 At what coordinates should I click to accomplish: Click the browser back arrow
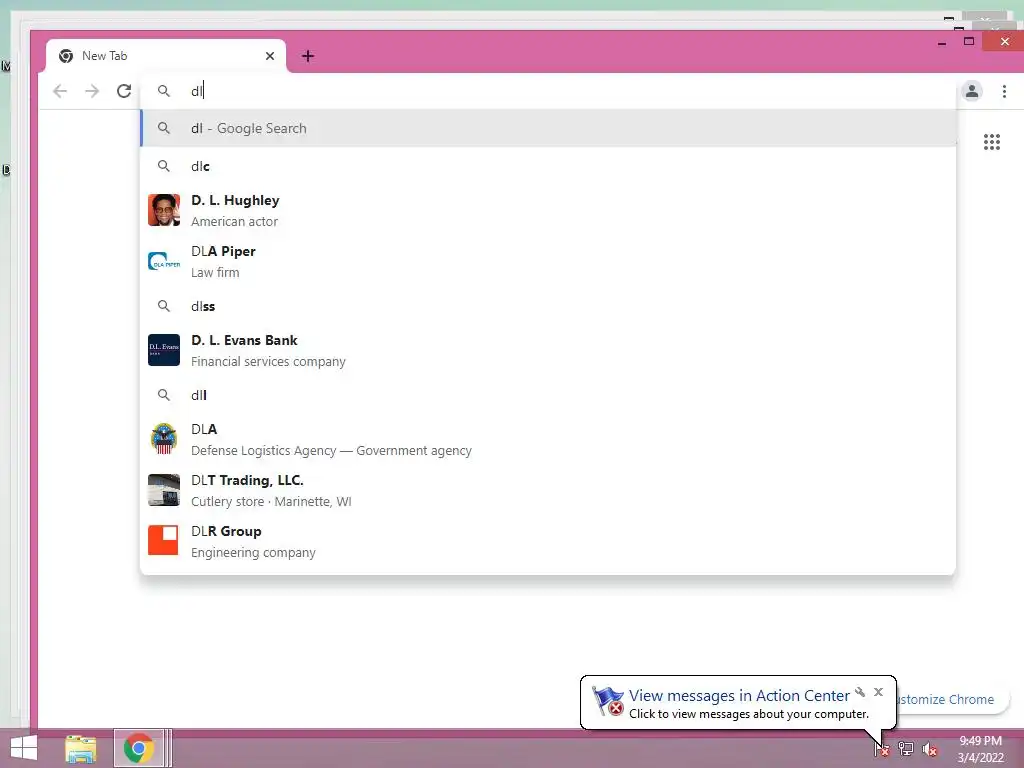tap(60, 91)
